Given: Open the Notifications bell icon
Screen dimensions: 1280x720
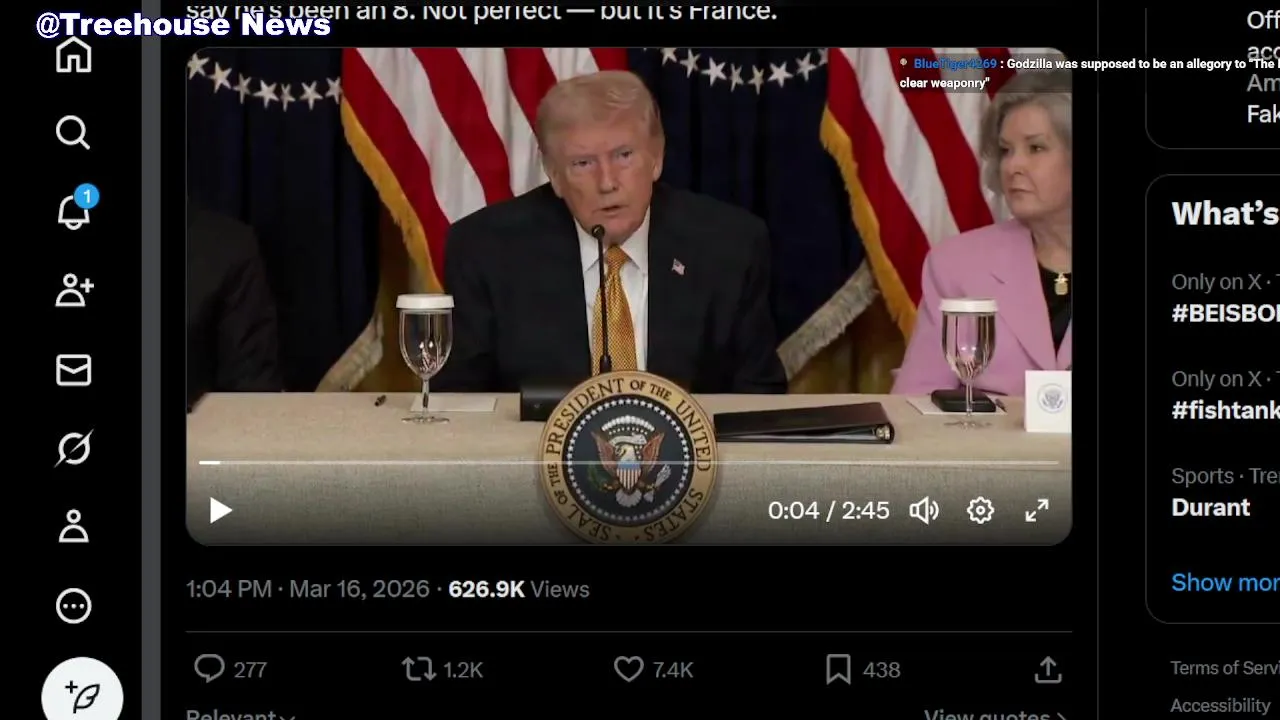Looking at the screenshot, I should coord(73,210).
